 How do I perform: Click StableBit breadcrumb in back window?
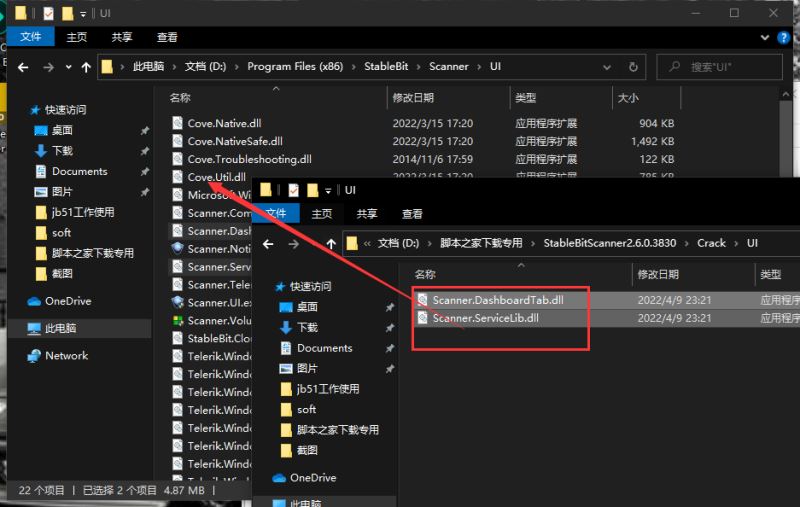pos(386,66)
